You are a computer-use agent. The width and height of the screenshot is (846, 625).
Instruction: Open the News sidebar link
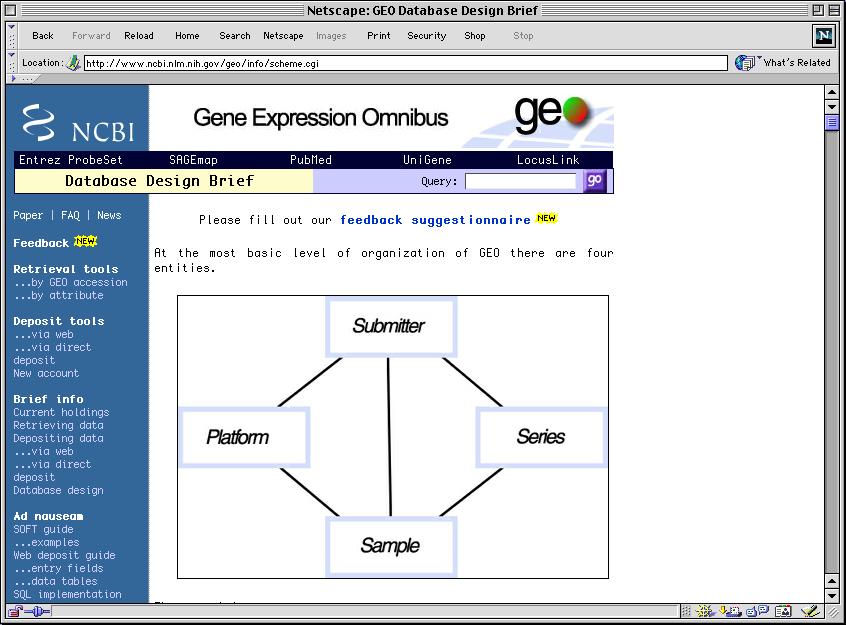coord(109,215)
